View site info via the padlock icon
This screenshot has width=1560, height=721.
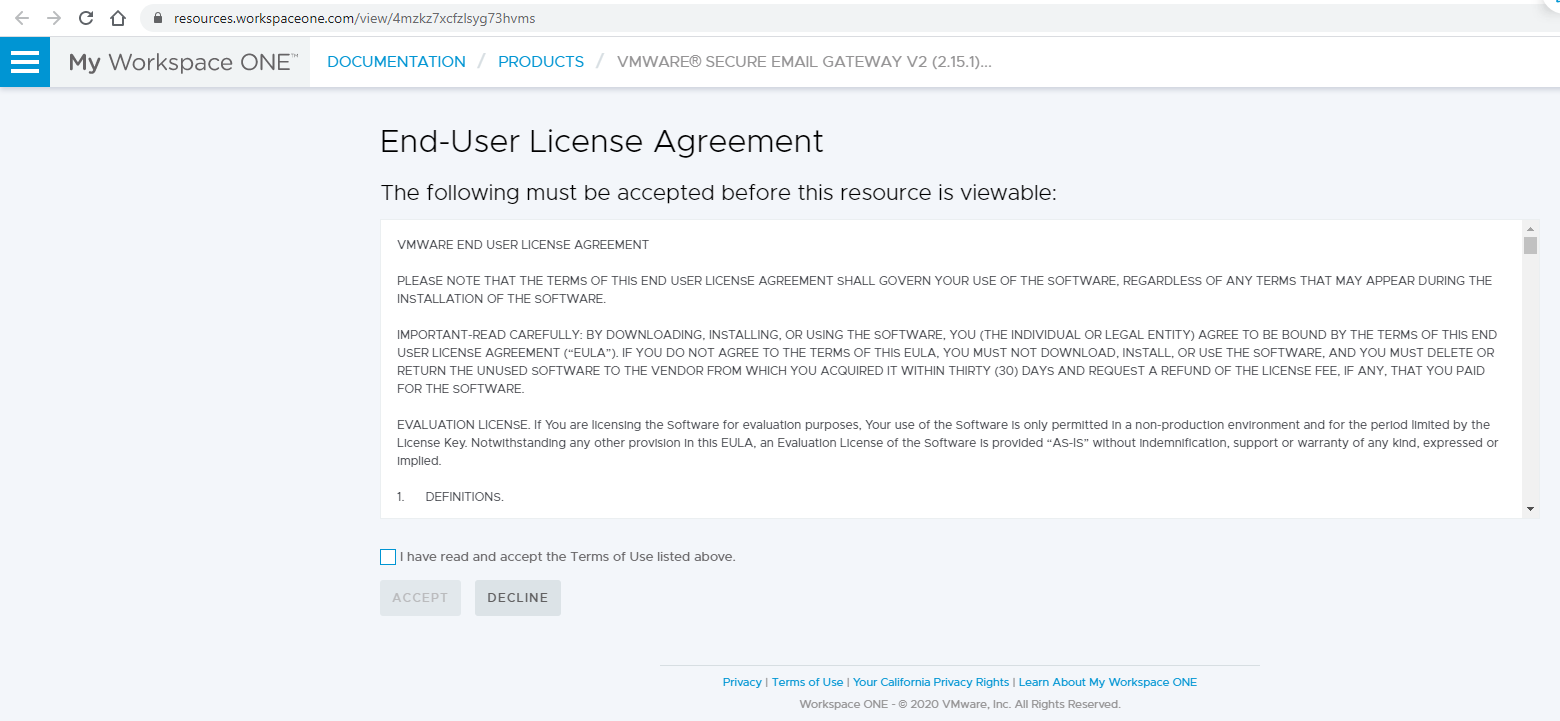click(x=157, y=19)
